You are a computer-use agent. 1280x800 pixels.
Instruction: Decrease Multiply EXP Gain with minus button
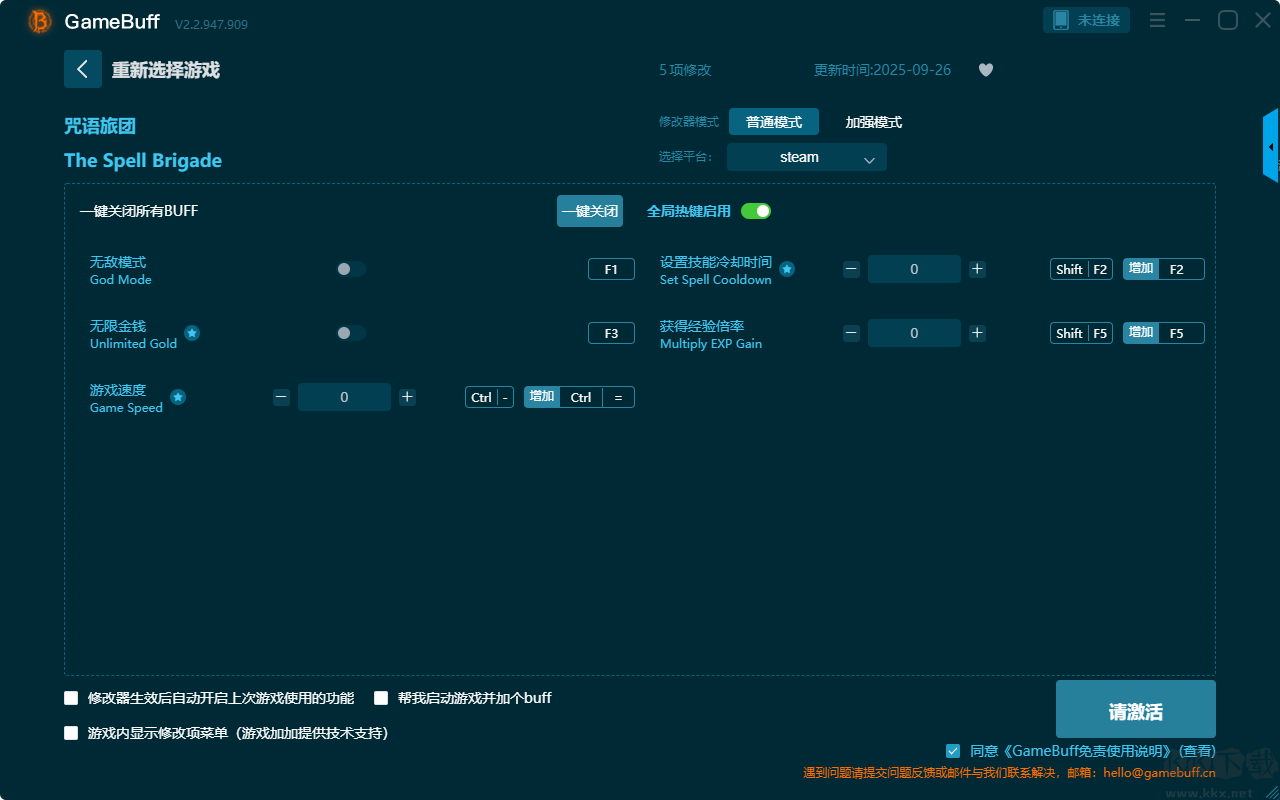(851, 333)
